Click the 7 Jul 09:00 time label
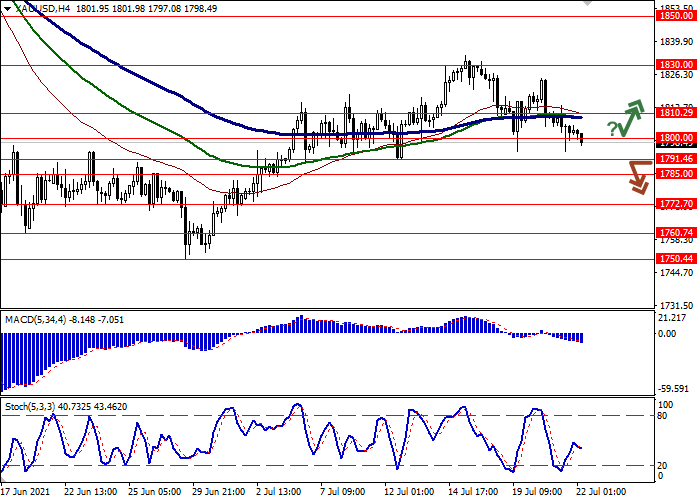This screenshot has width=700, height=500. (343, 492)
